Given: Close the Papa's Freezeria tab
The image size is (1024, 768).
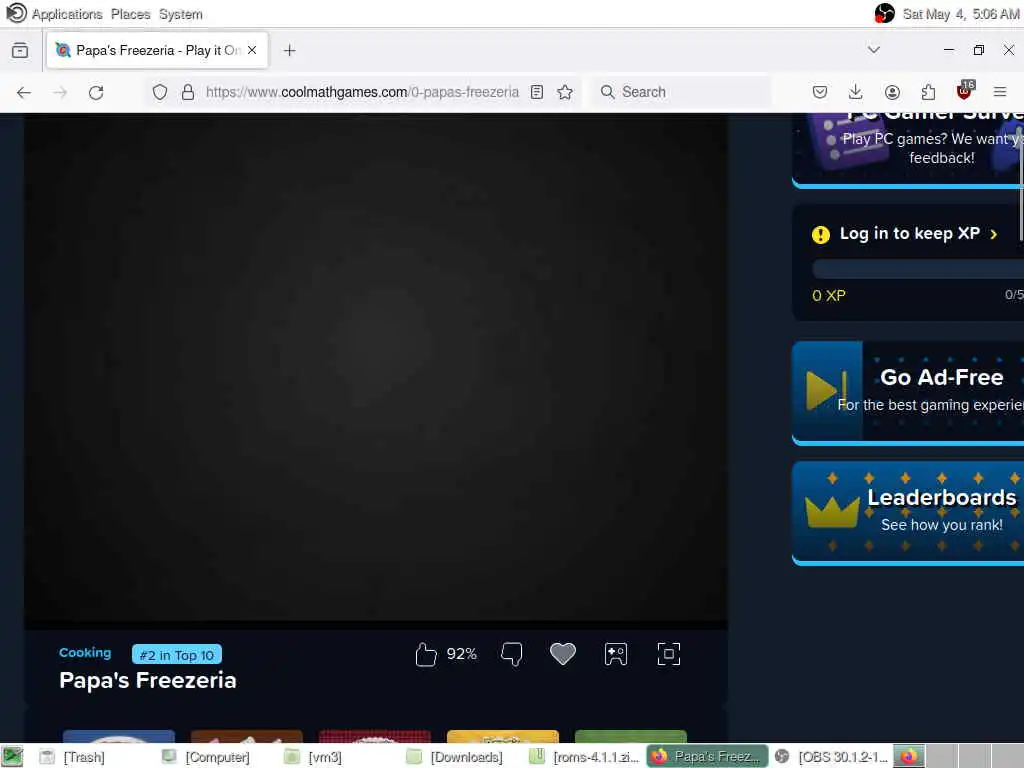Looking at the screenshot, I should [252, 50].
